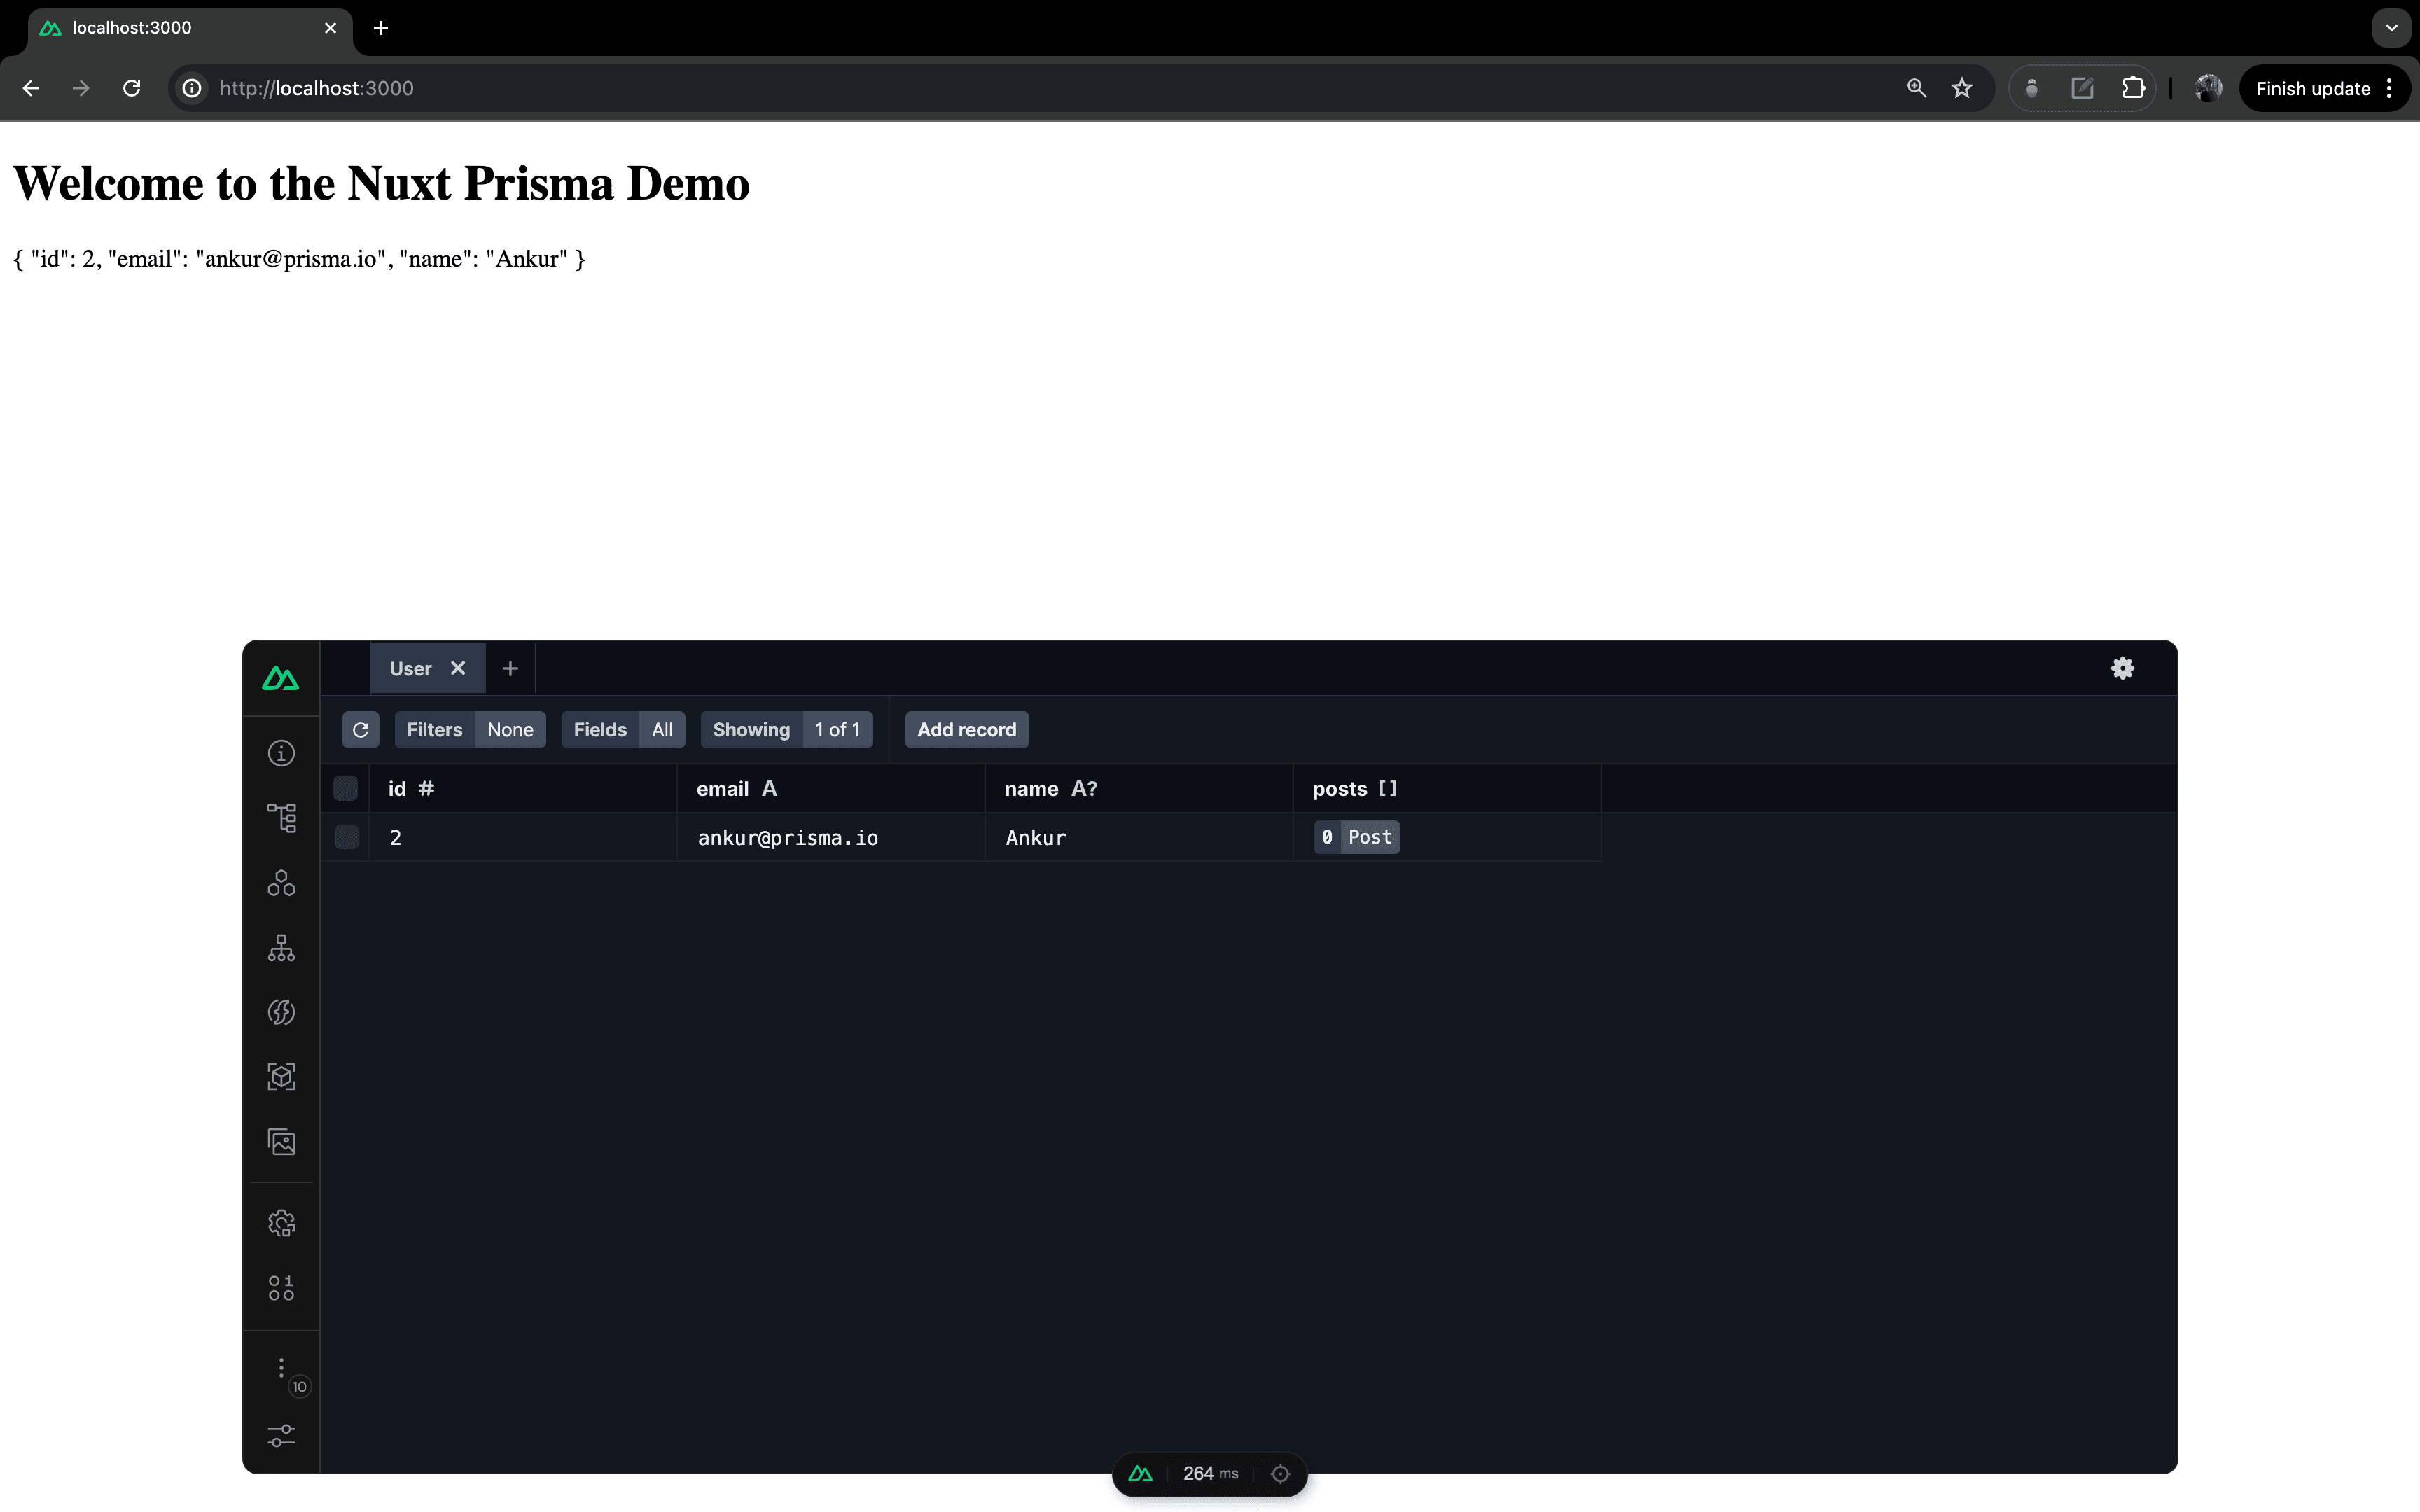Click the Prisma Studio logo icon
Viewport: 2420px width, 1512px height.
pos(281,677)
